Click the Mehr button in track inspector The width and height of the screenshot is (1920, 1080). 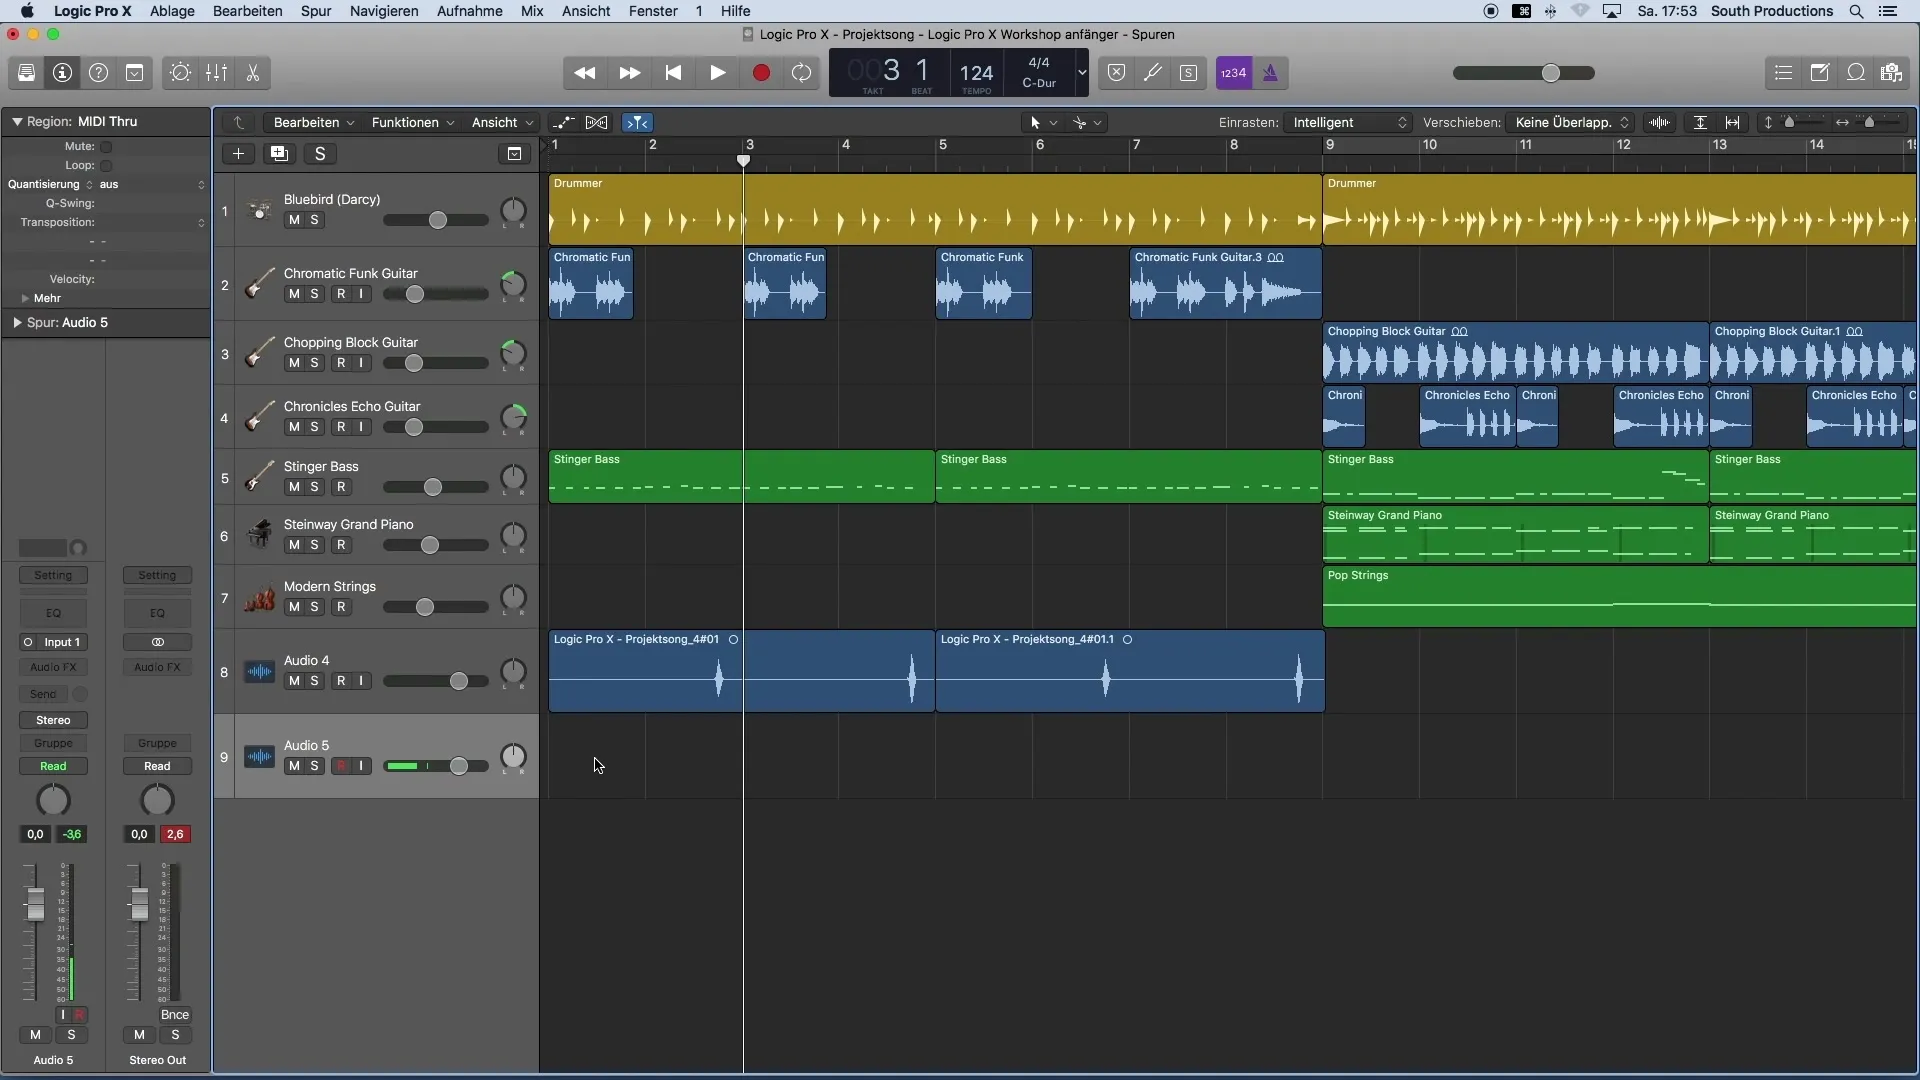(46, 298)
